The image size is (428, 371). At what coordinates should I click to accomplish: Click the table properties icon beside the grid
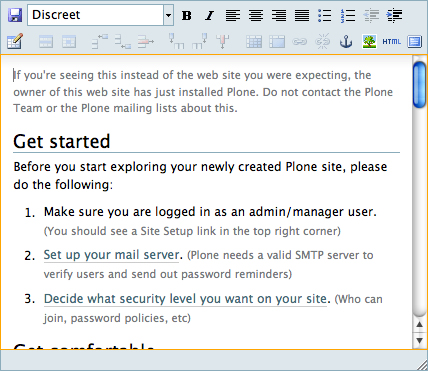[277, 42]
